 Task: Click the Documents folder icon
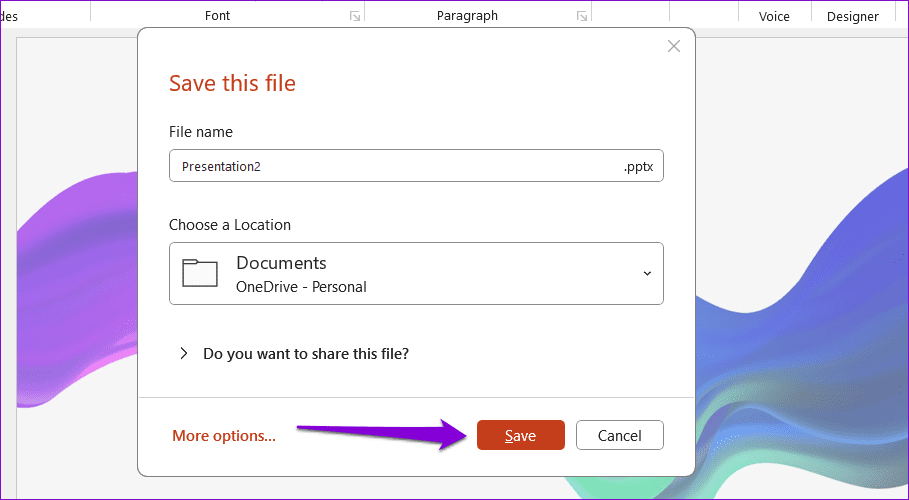[200, 273]
